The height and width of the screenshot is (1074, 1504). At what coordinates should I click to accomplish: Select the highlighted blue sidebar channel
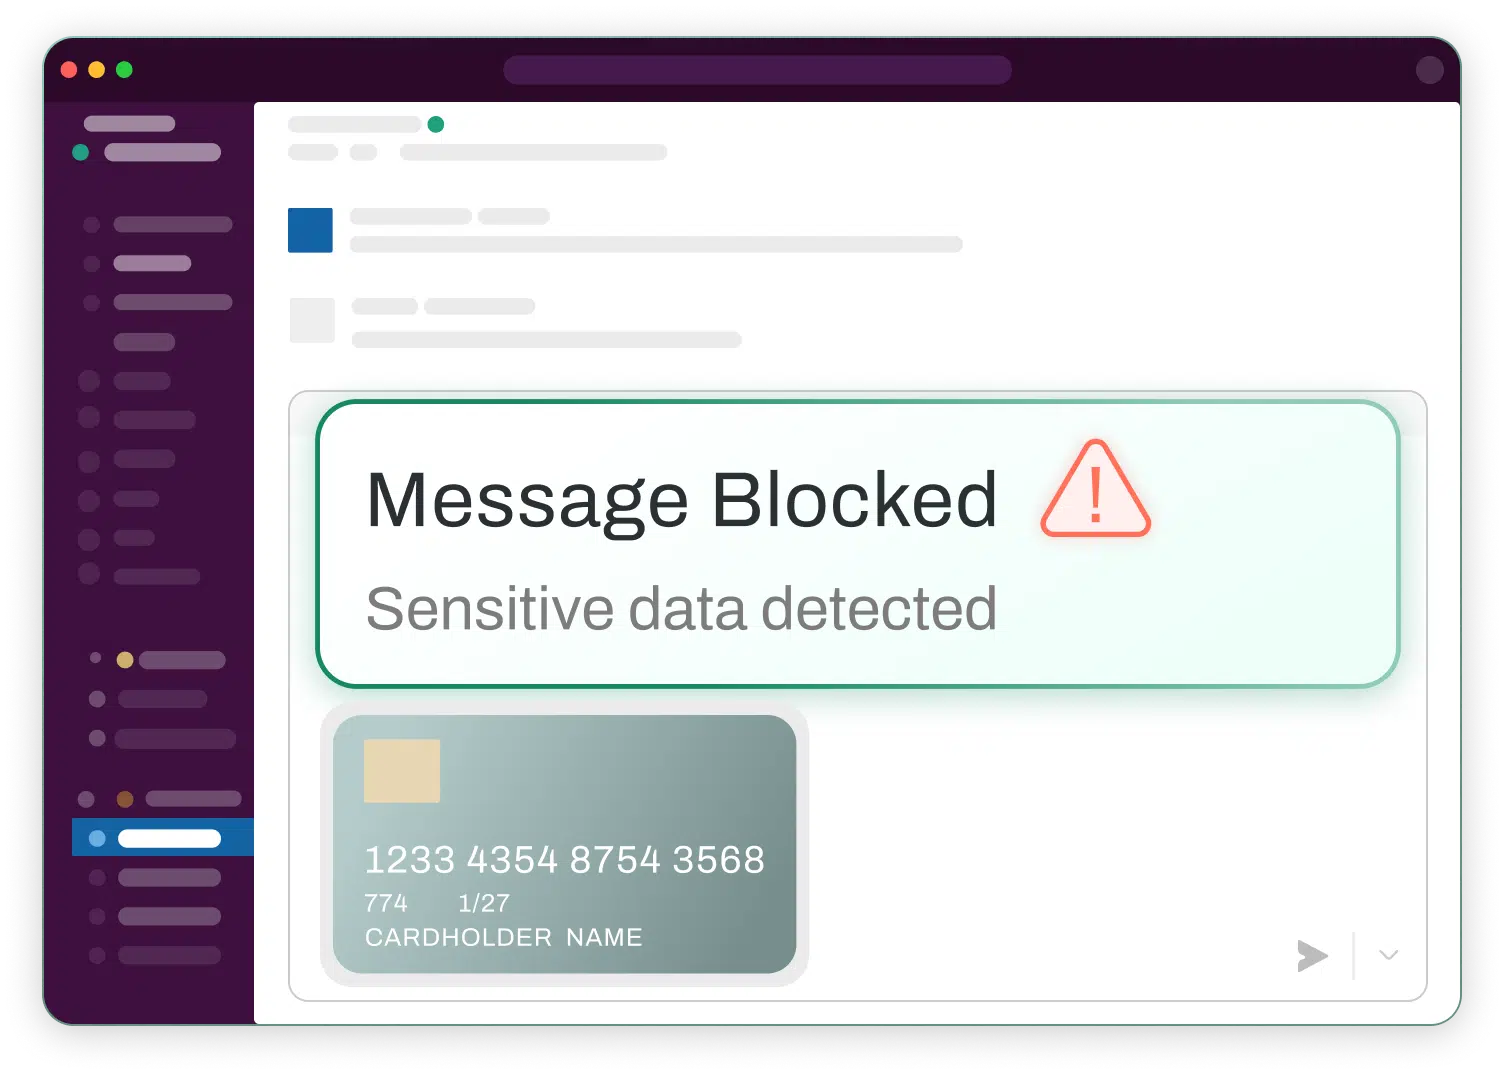tap(163, 838)
